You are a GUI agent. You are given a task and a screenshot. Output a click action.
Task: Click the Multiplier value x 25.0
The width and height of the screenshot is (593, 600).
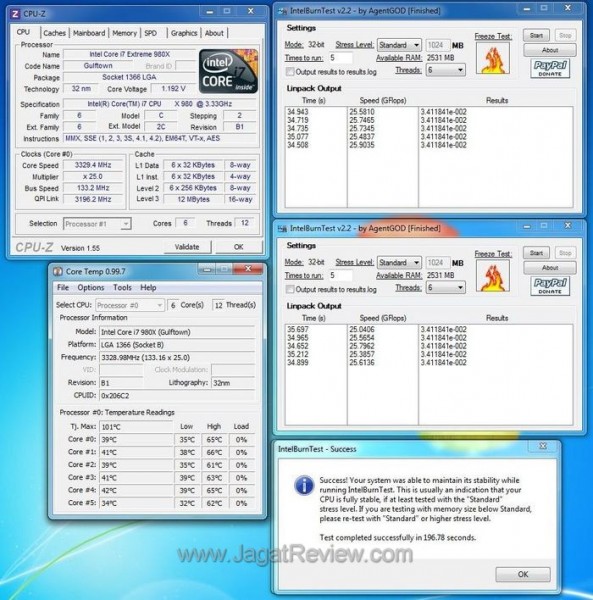[x=93, y=177]
